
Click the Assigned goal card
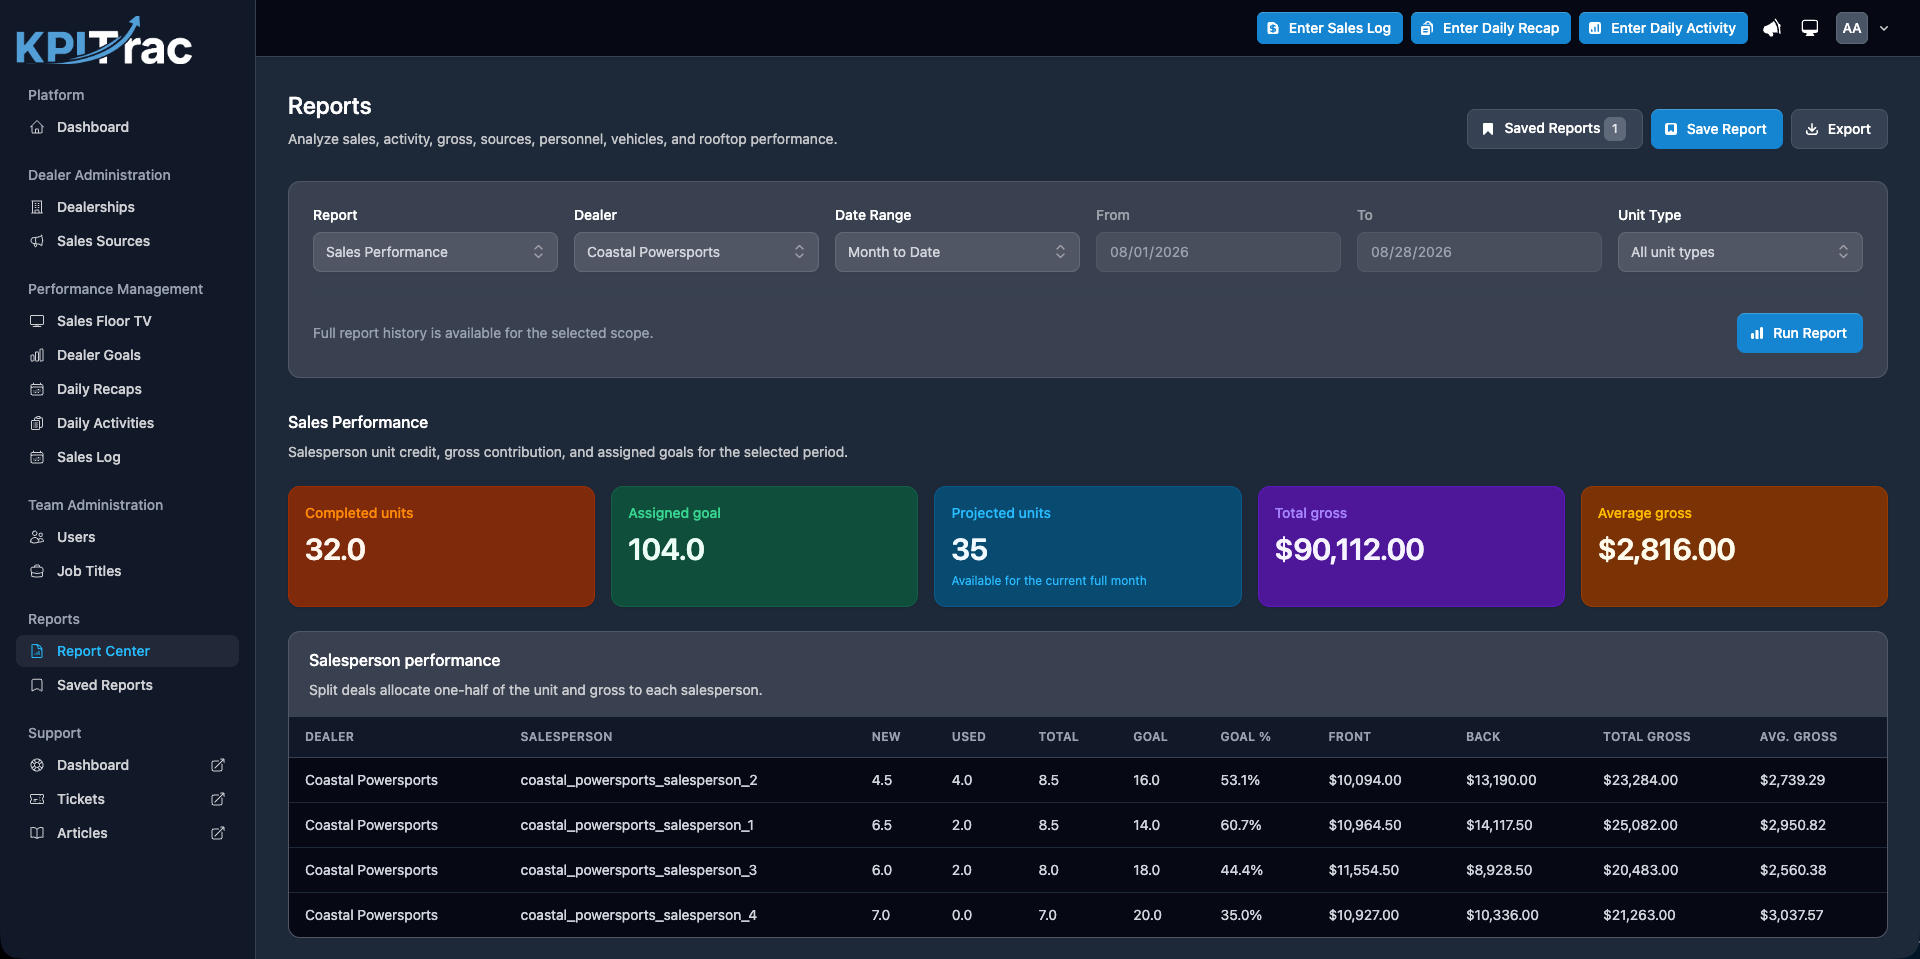pyautogui.click(x=764, y=546)
